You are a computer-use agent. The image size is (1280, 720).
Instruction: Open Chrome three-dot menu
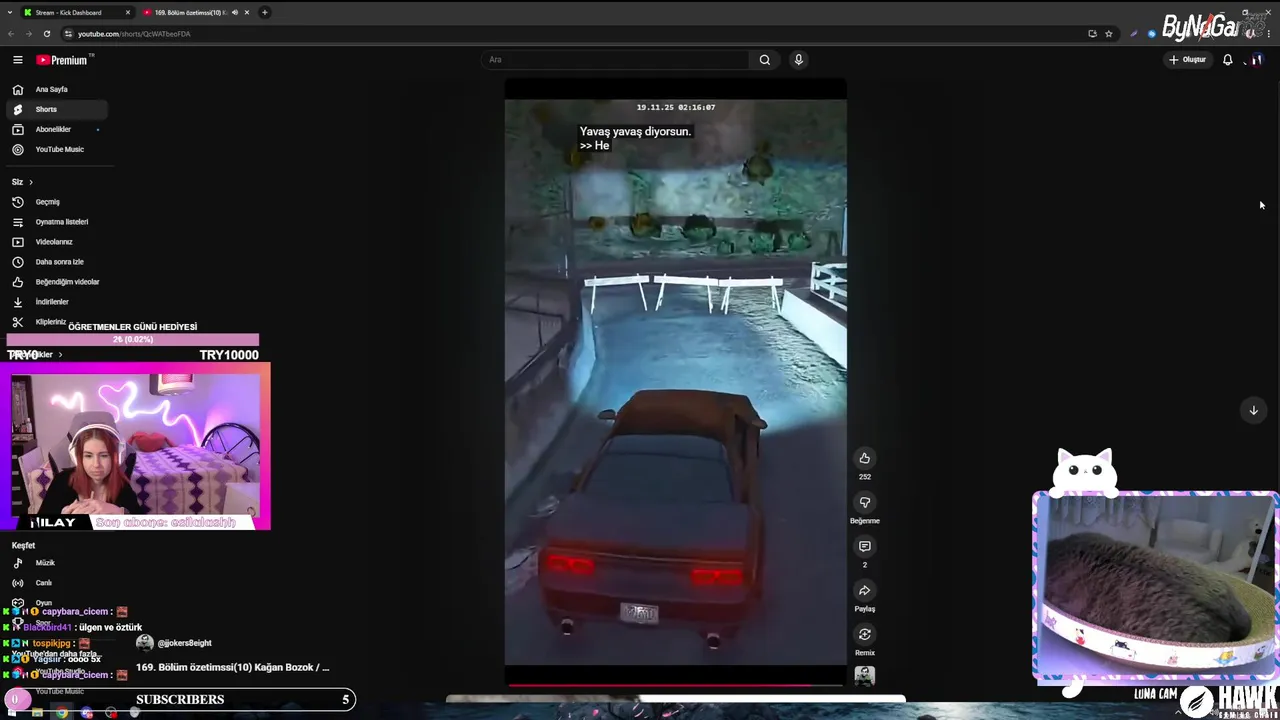(x=1268, y=33)
